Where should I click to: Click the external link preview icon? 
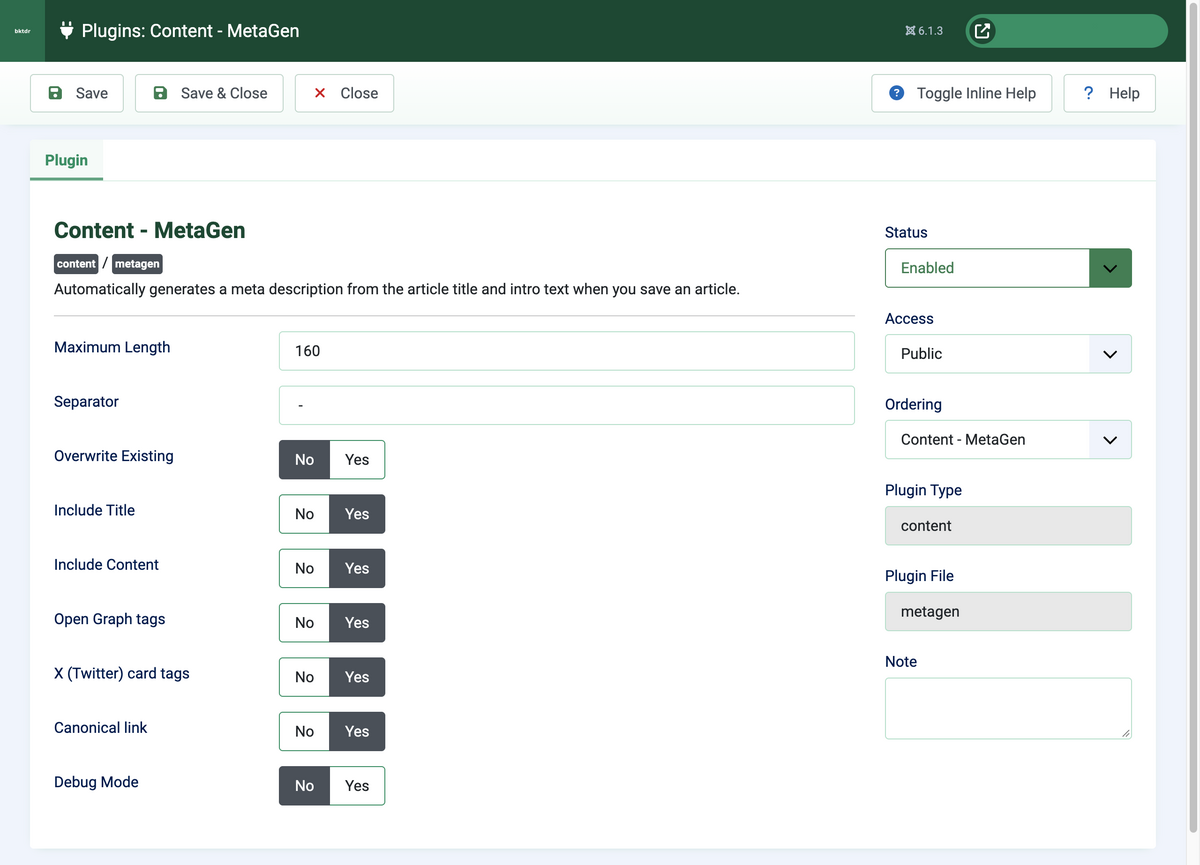click(983, 31)
